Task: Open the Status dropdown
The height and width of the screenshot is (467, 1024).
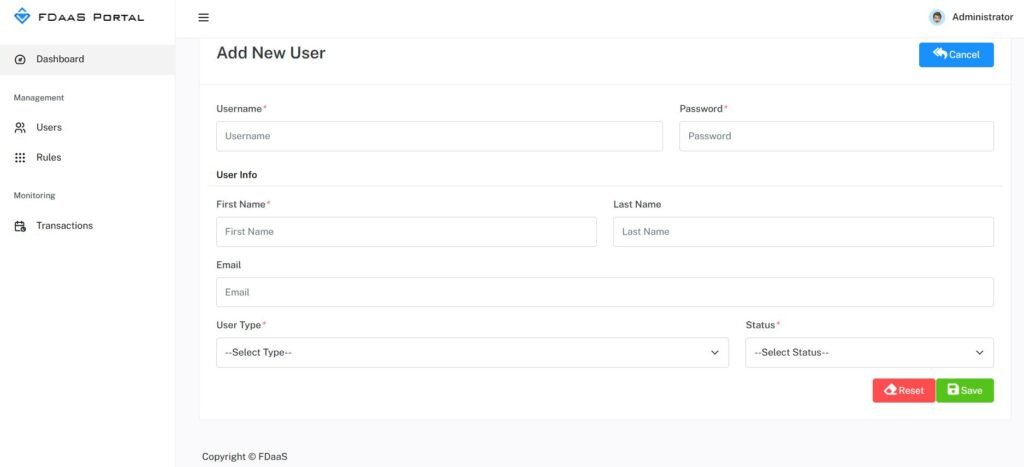Action: 869,353
